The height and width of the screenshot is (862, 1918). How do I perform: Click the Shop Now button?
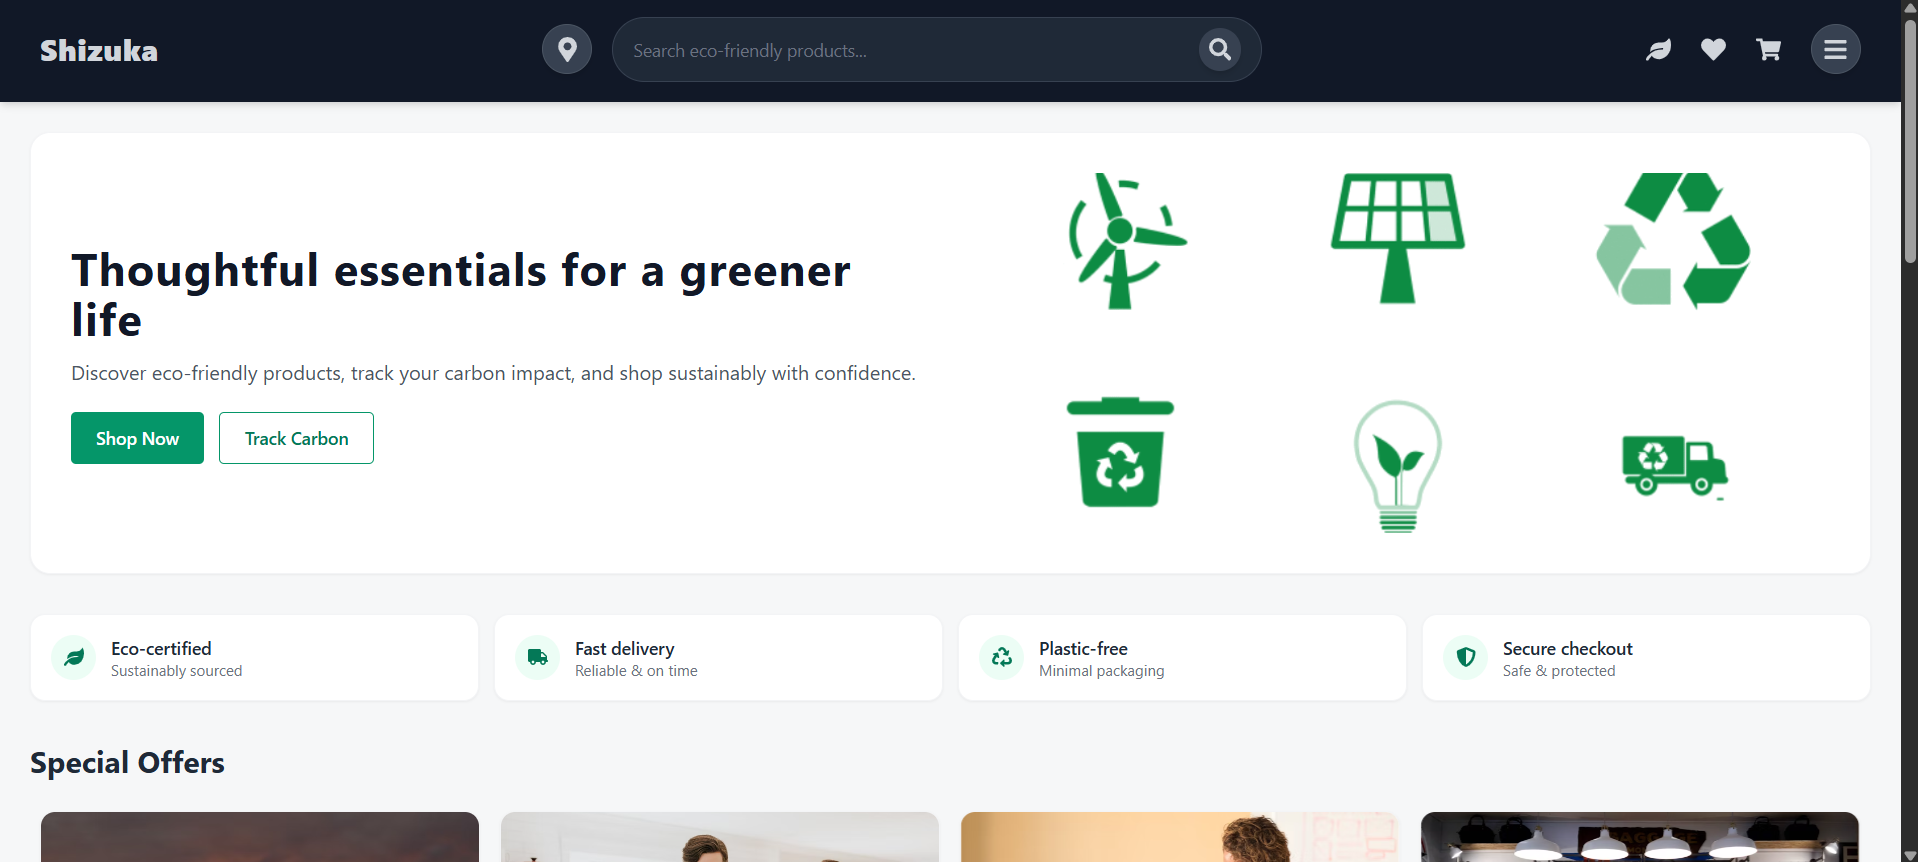(137, 438)
